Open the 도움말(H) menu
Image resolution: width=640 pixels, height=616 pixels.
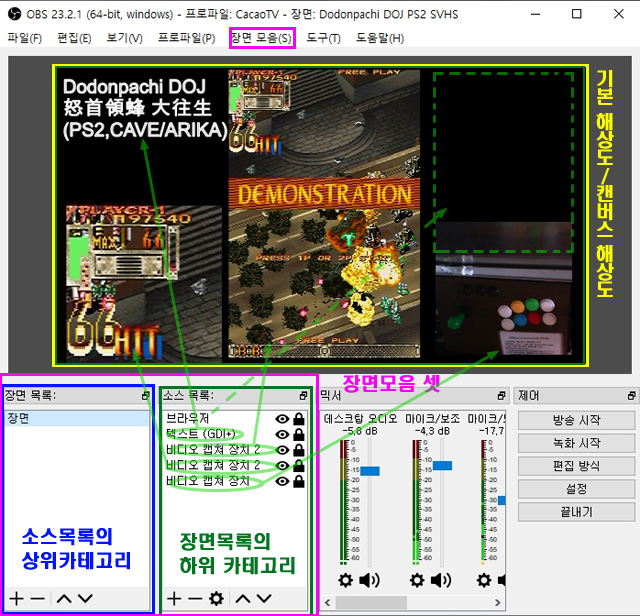[380, 38]
